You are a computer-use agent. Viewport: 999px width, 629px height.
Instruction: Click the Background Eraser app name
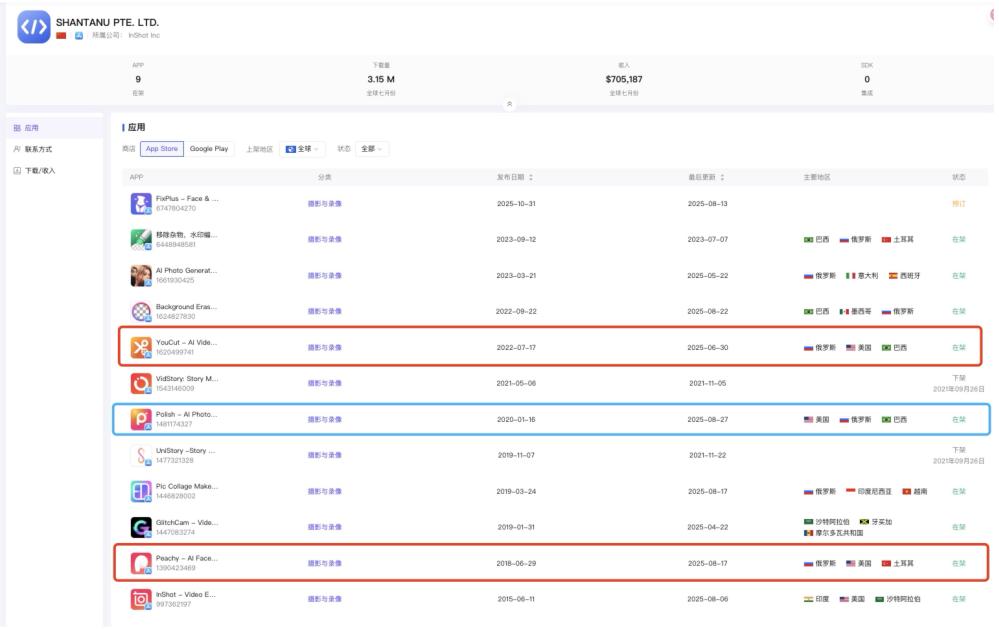pyautogui.click(x=186, y=307)
